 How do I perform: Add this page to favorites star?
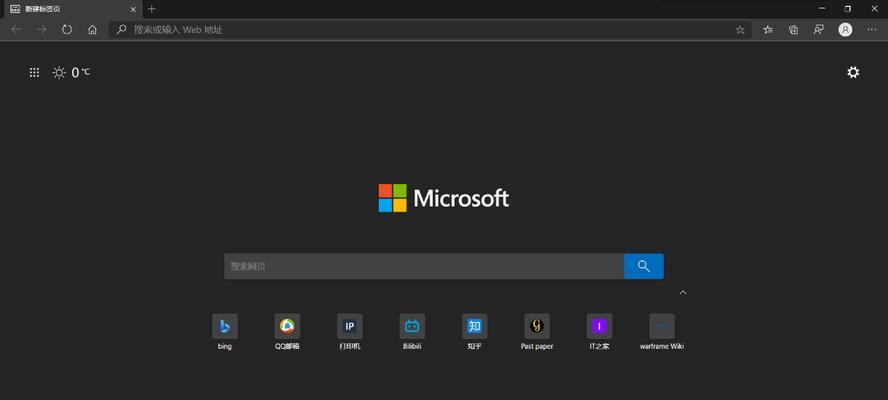coord(740,30)
